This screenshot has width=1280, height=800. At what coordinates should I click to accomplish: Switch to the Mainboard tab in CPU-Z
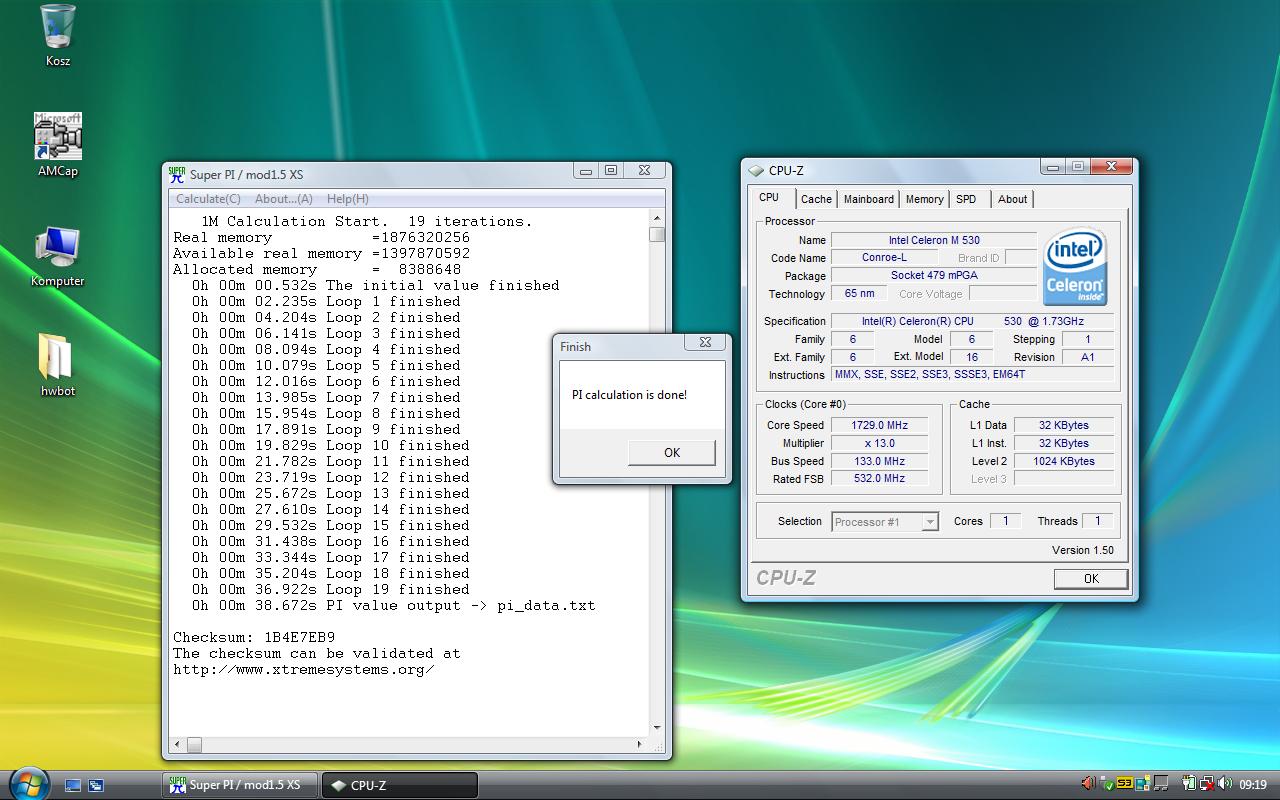(x=869, y=199)
